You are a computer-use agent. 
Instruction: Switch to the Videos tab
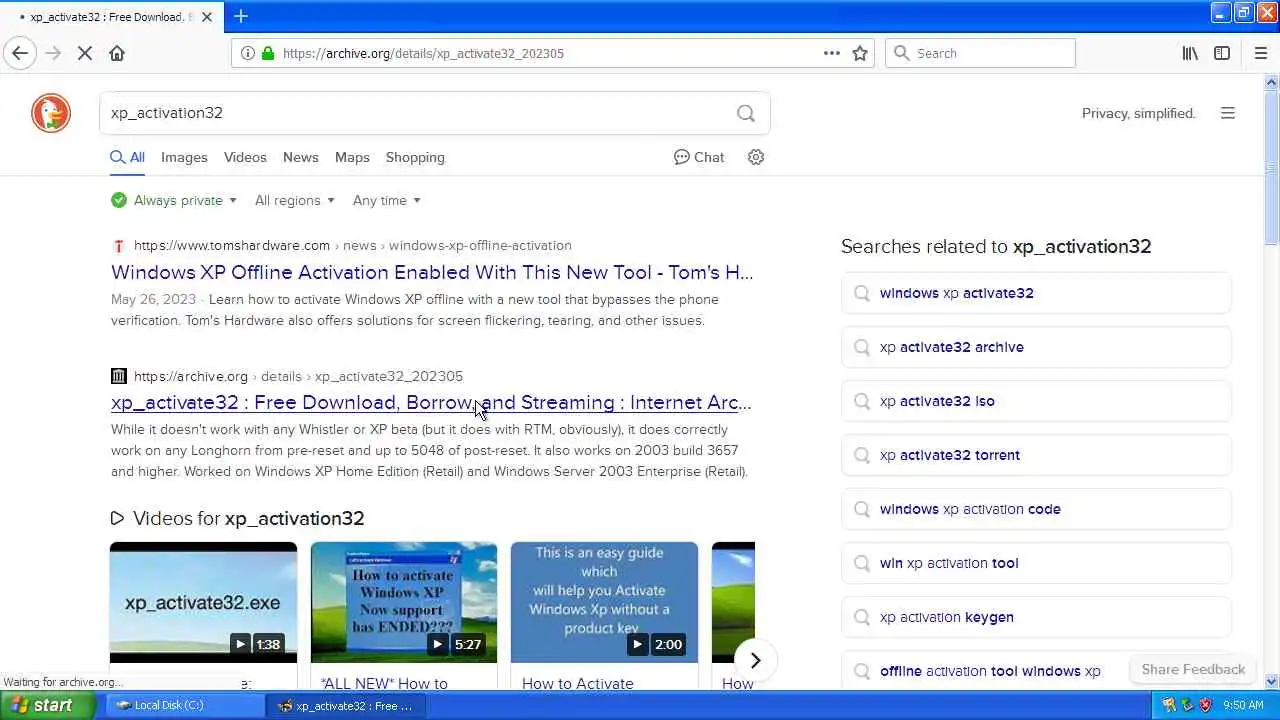[x=245, y=157]
